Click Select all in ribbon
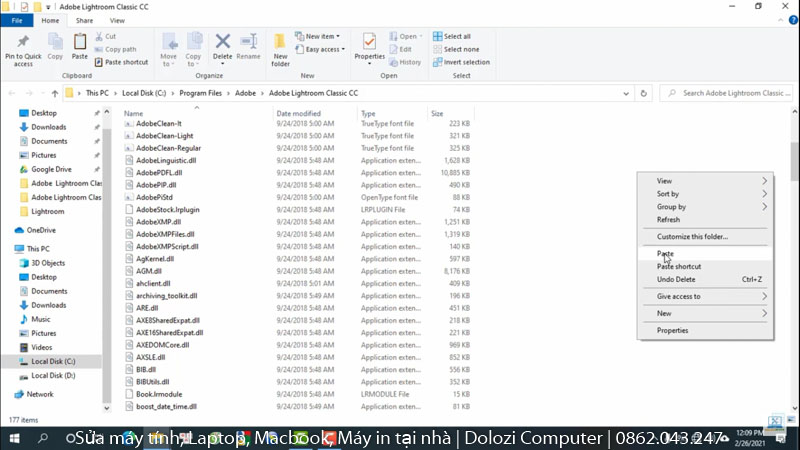Viewport: 800px width, 450px height. click(460, 36)
